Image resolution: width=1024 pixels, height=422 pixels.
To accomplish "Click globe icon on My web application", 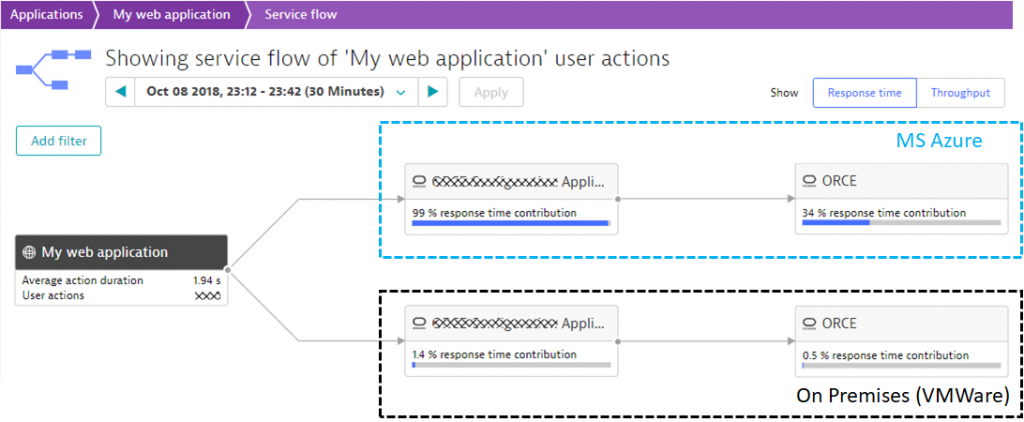I will point(28,252).
